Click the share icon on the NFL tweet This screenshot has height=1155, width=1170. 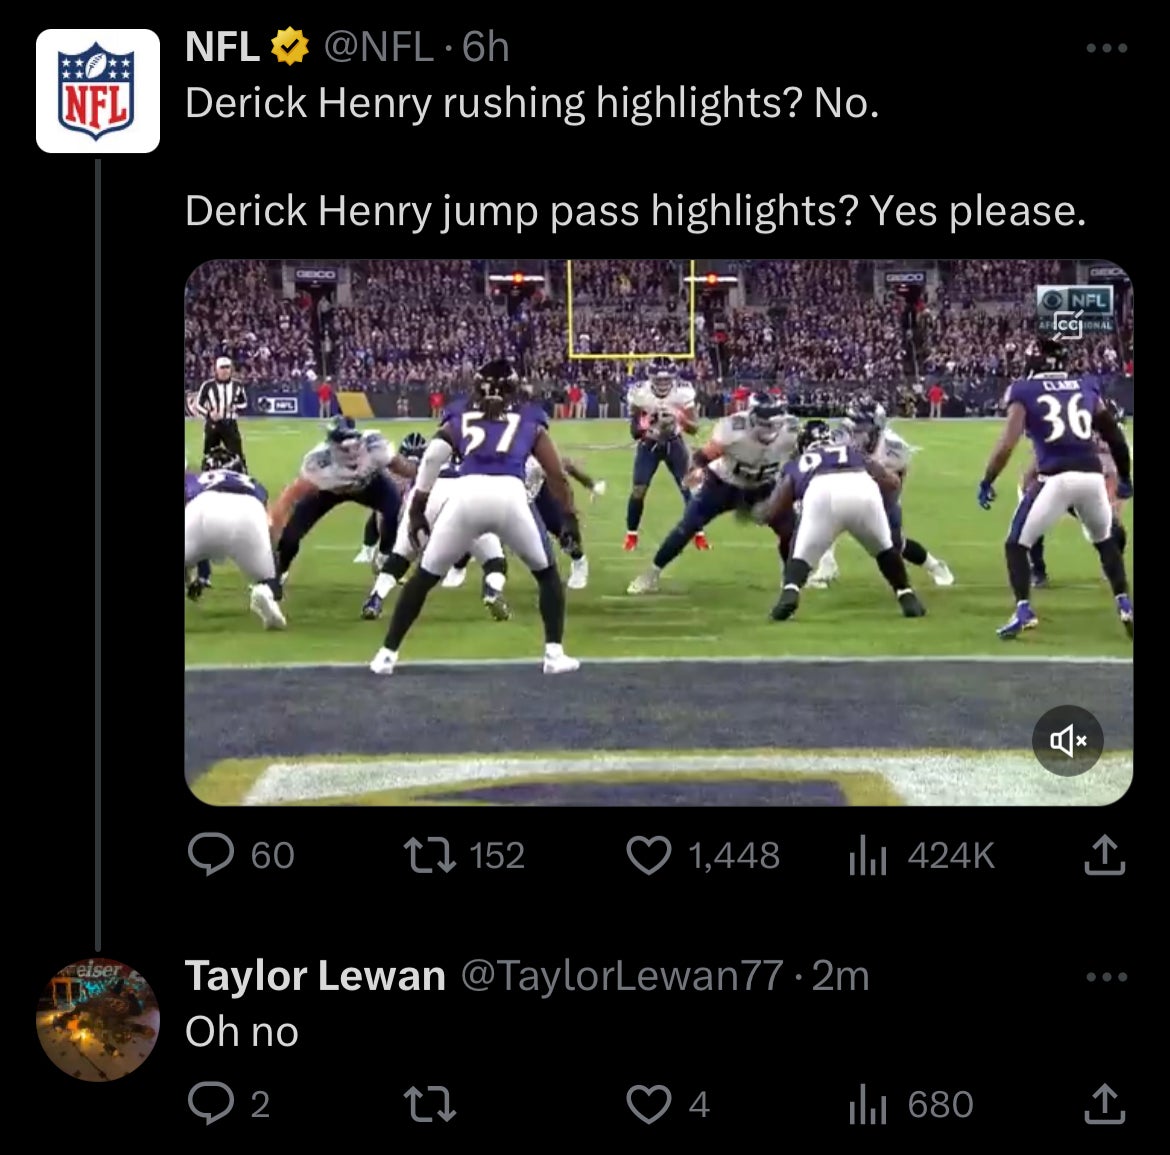[x=1104, y=855]
